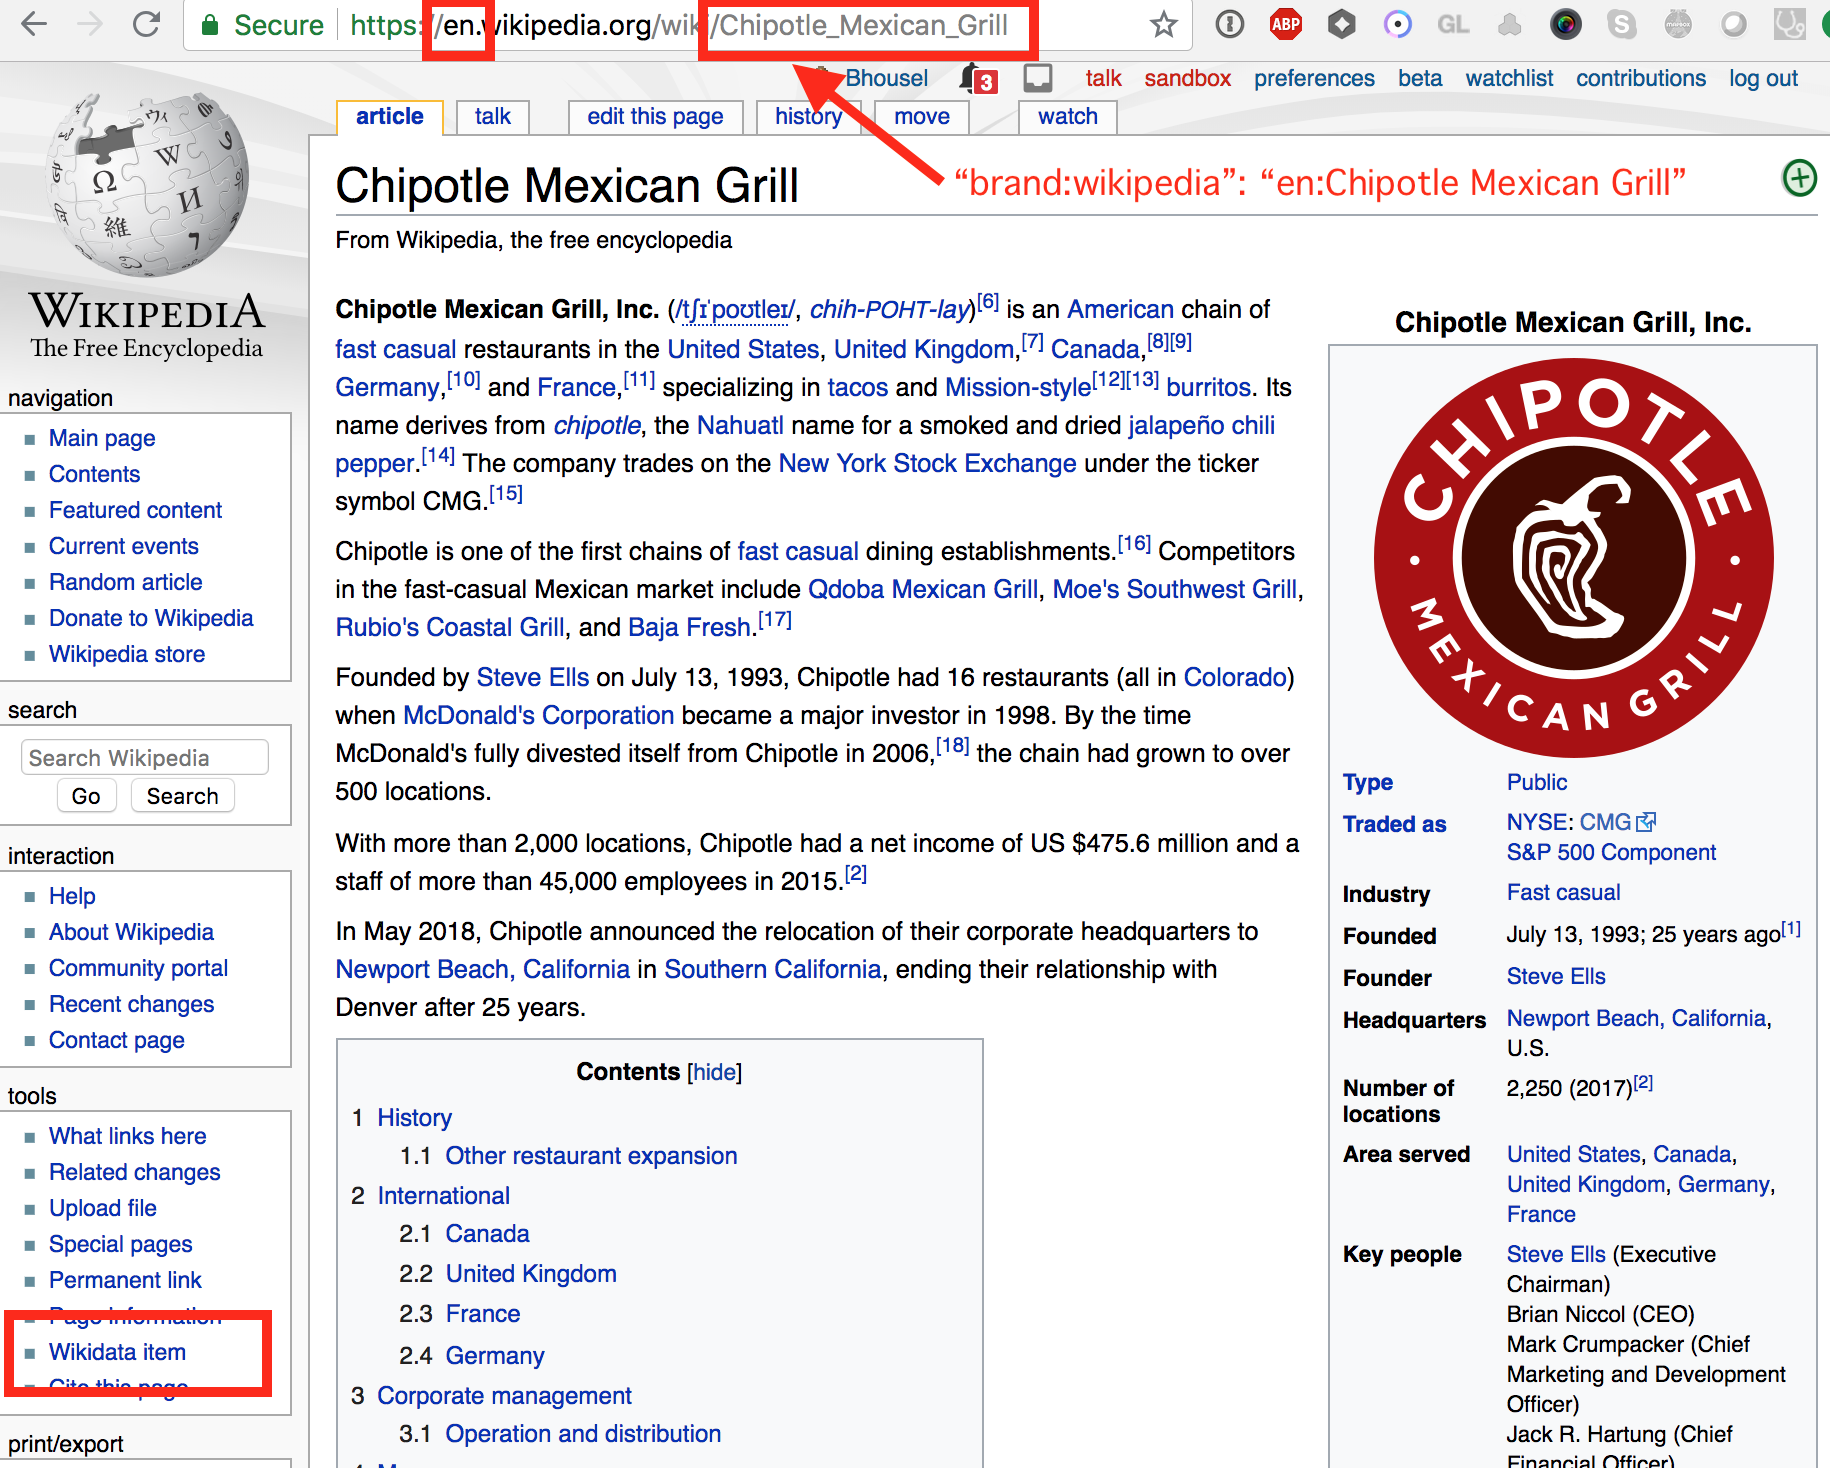Reload the page with the refresh icon
1830x1468 pixels.
tap(147, 24)
